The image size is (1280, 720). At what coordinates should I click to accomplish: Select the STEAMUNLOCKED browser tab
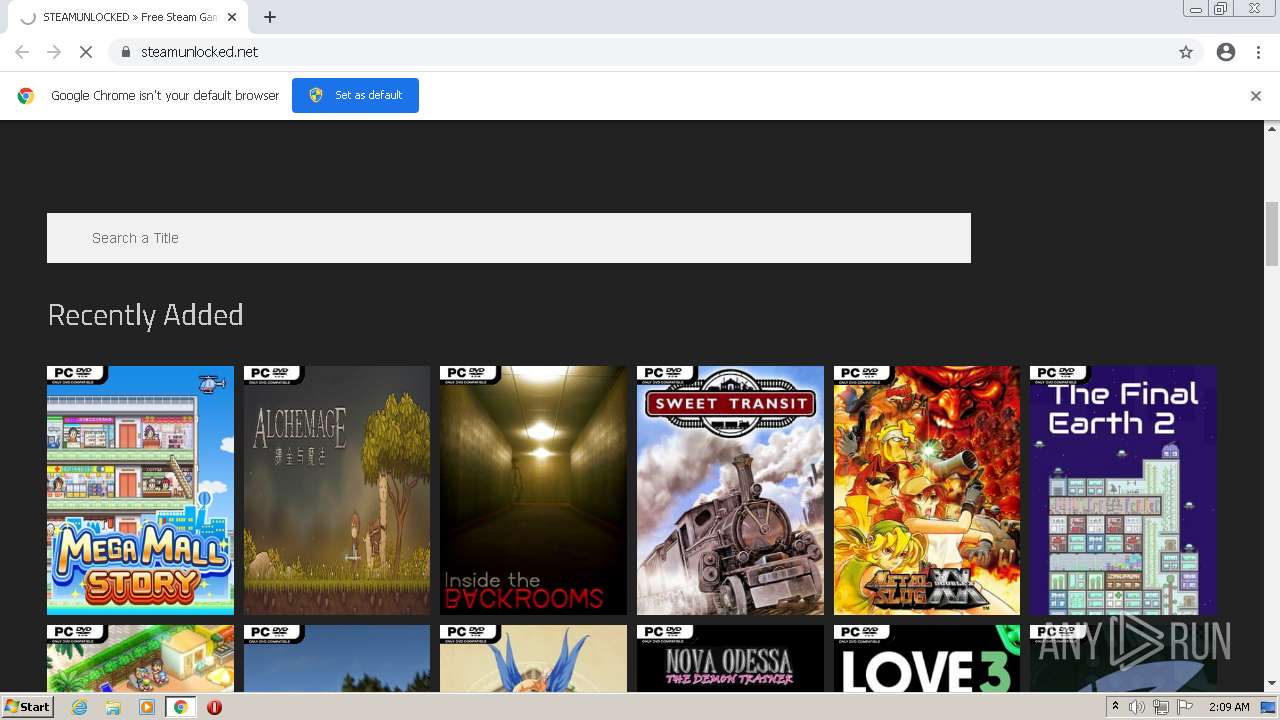(127, 17)
